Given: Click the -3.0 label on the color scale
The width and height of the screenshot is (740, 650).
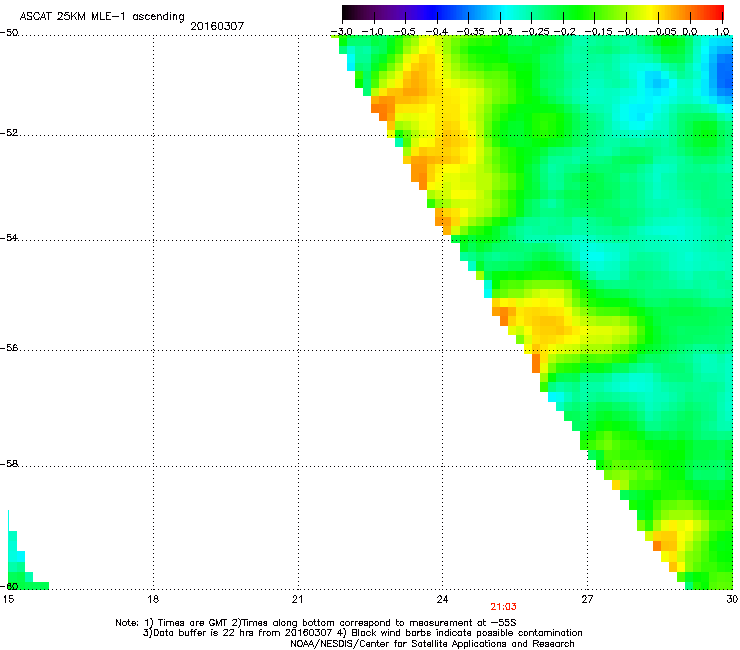Looking at the screenshot, I should (x=342, y=32).
